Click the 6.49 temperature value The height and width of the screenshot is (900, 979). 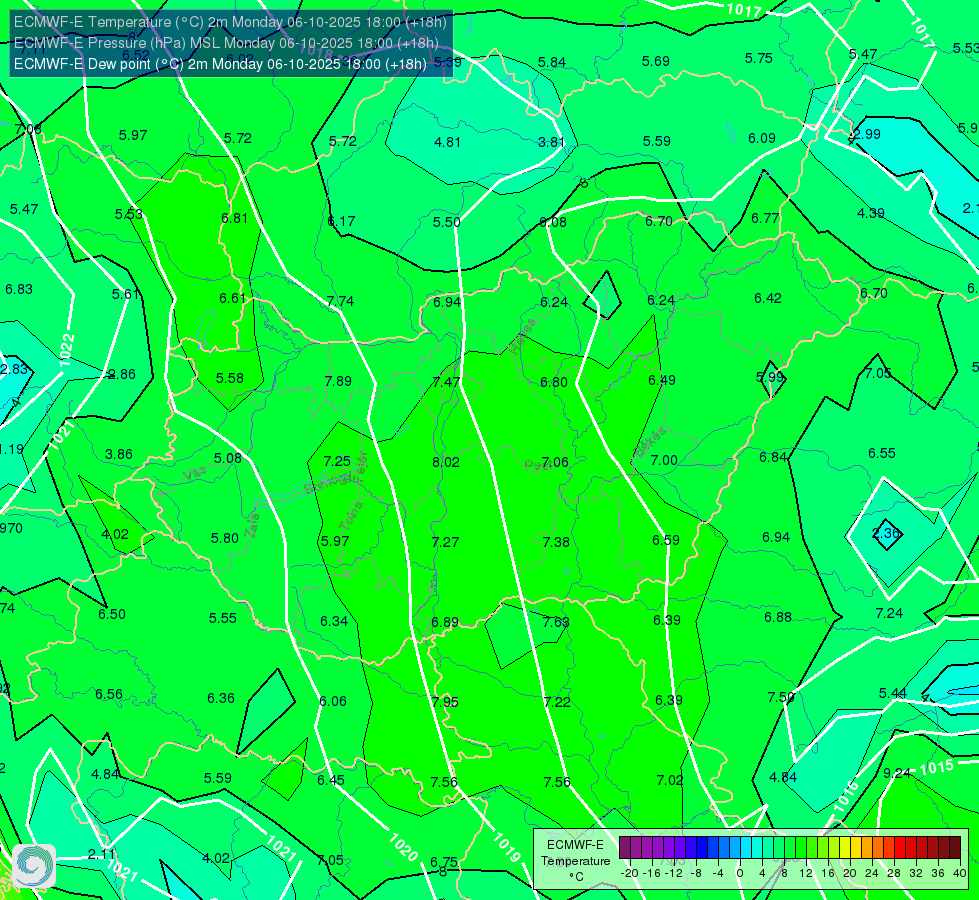point(662,380)
